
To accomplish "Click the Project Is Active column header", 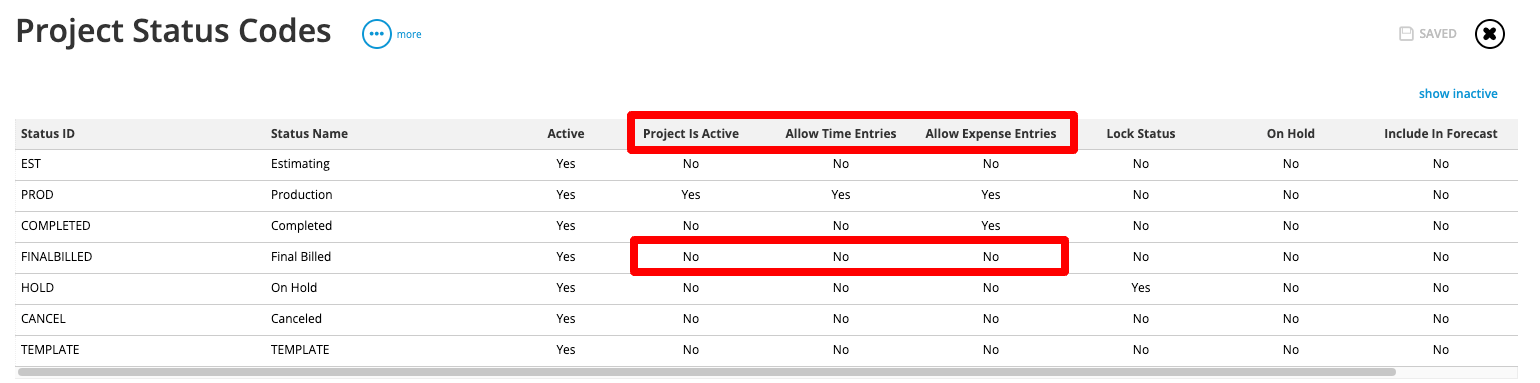I will [691, 134].
